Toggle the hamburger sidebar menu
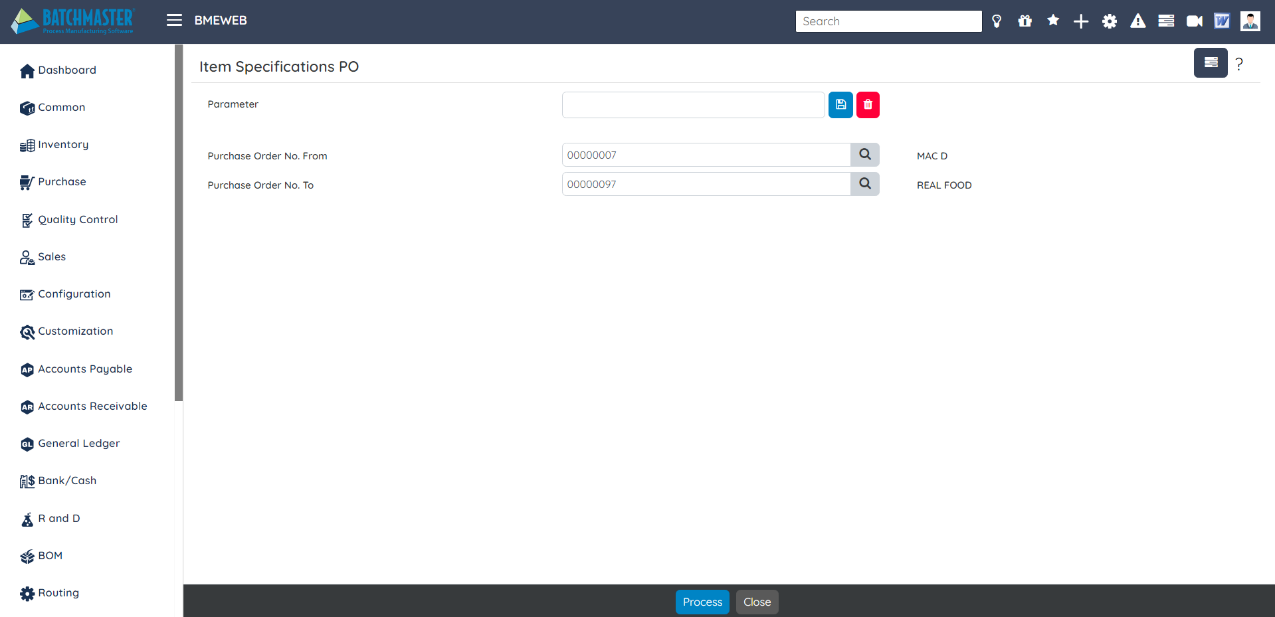Screen dimensions: 1275x617 (x=174, y=20)
